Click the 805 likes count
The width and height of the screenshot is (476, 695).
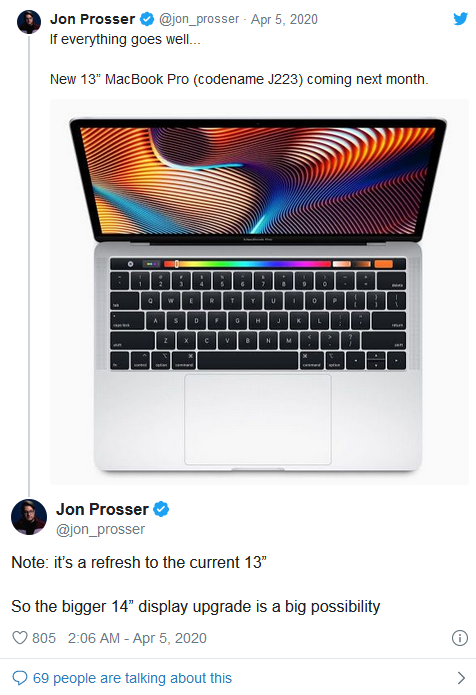click(44, 638)
